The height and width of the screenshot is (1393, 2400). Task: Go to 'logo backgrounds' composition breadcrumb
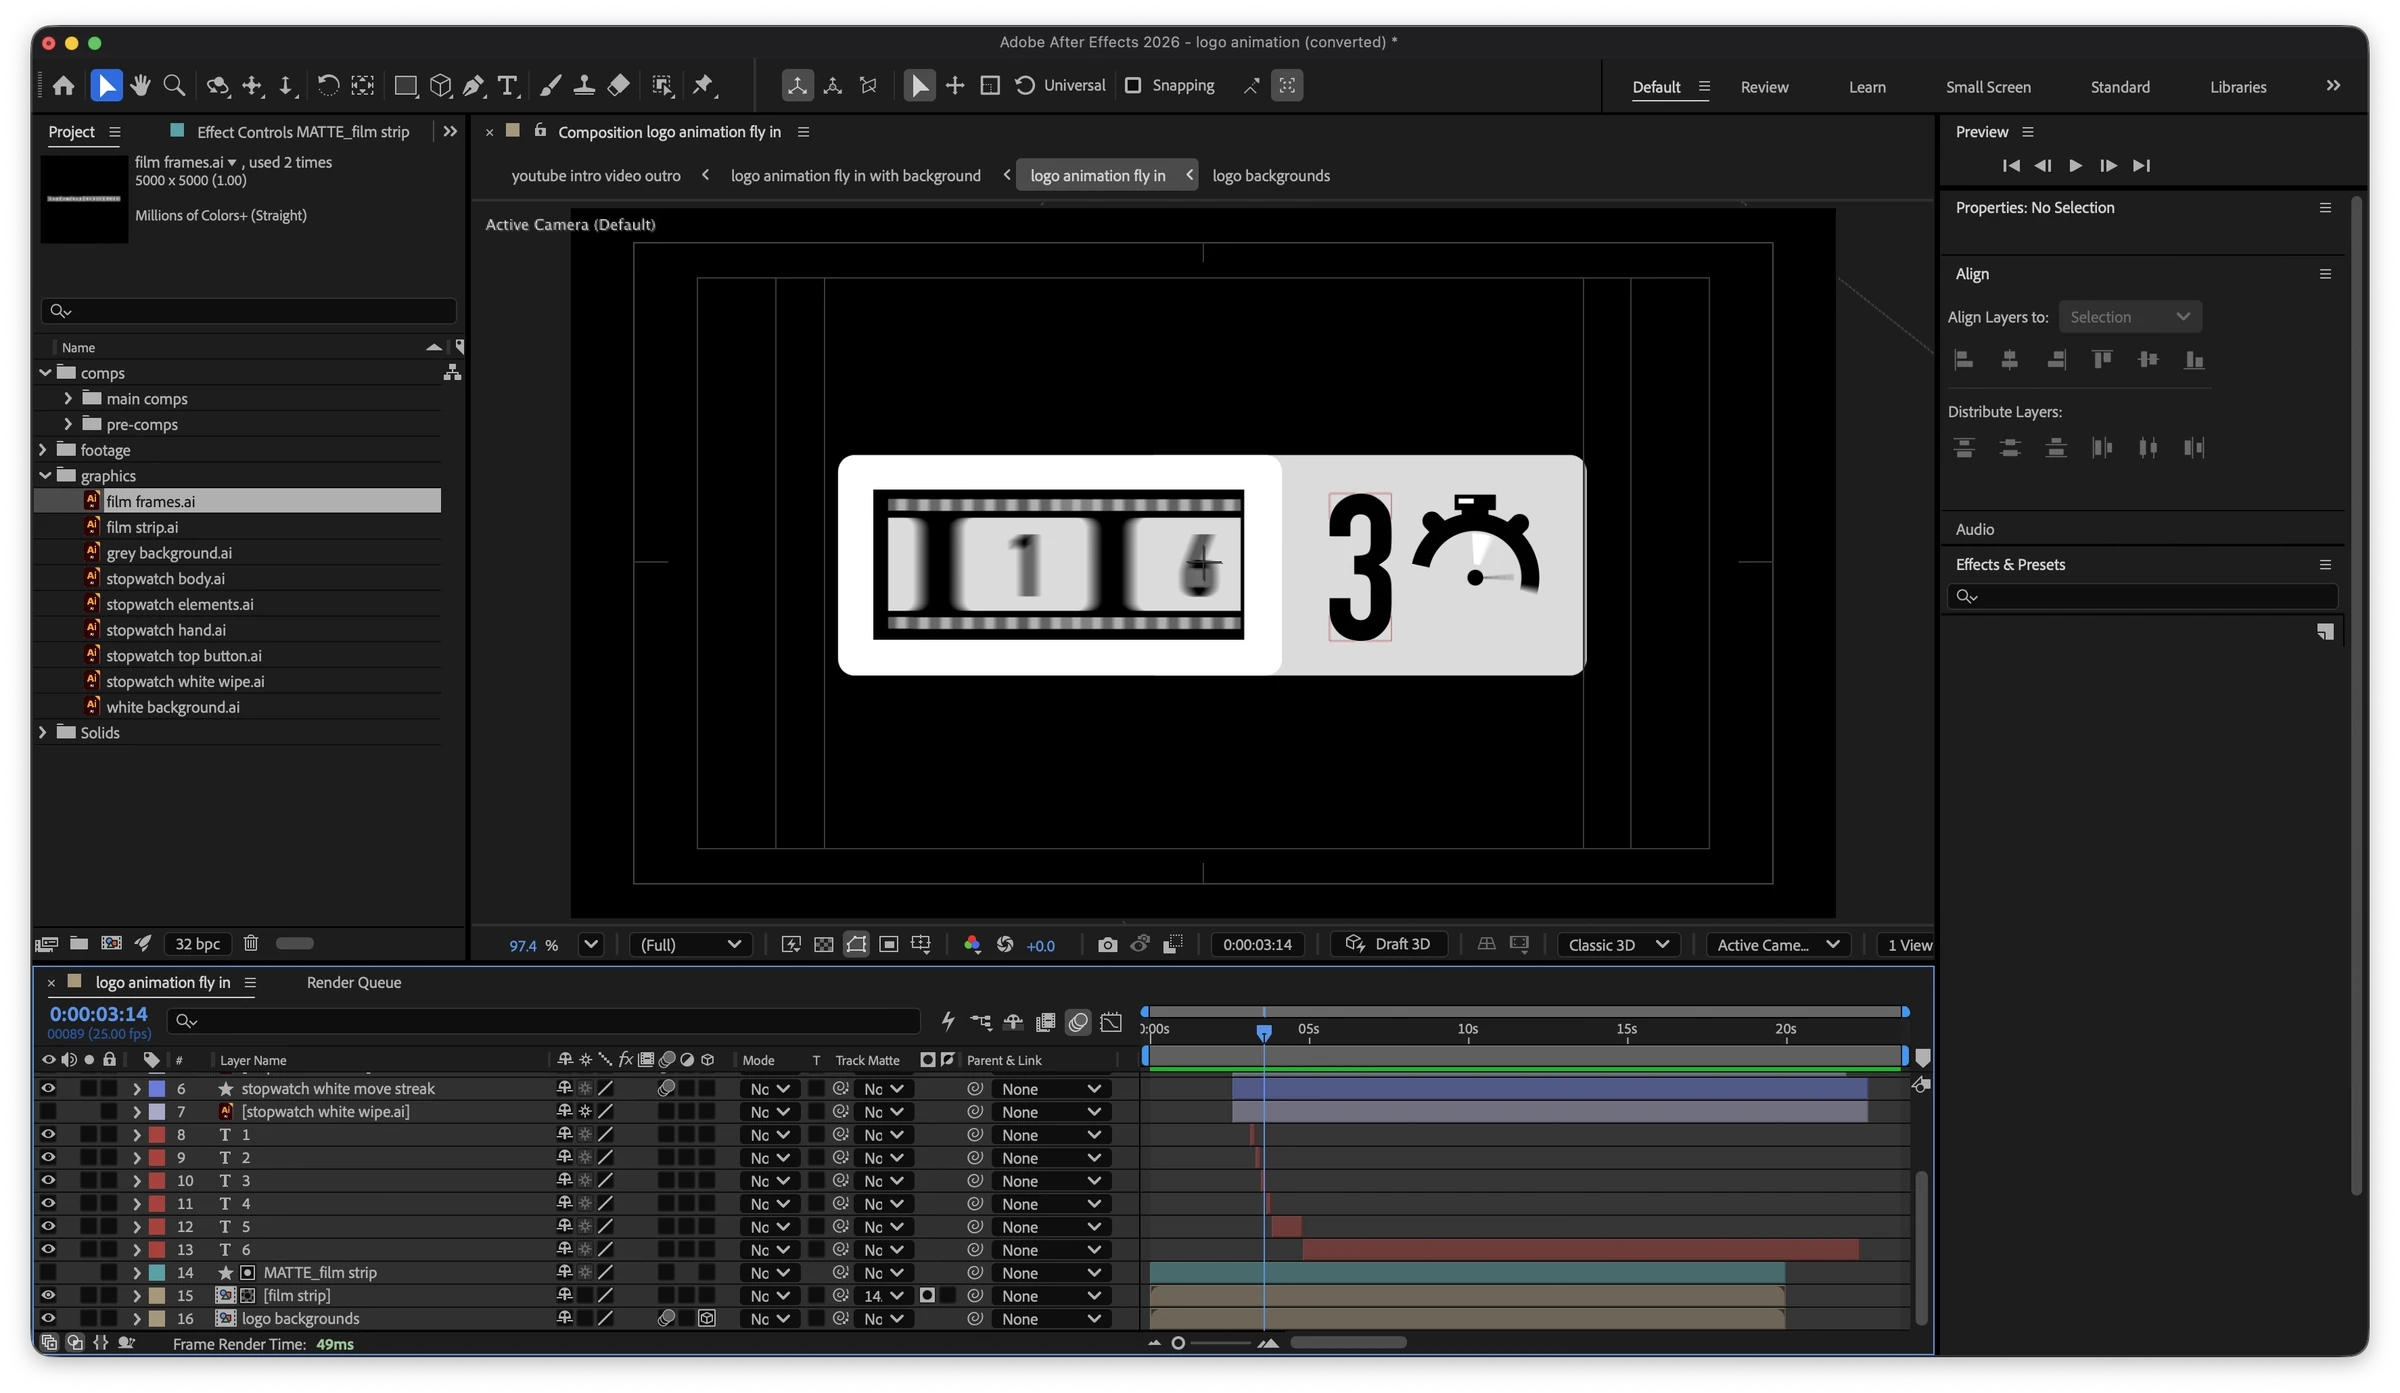pyautogui.click(x=1271, y=176)
